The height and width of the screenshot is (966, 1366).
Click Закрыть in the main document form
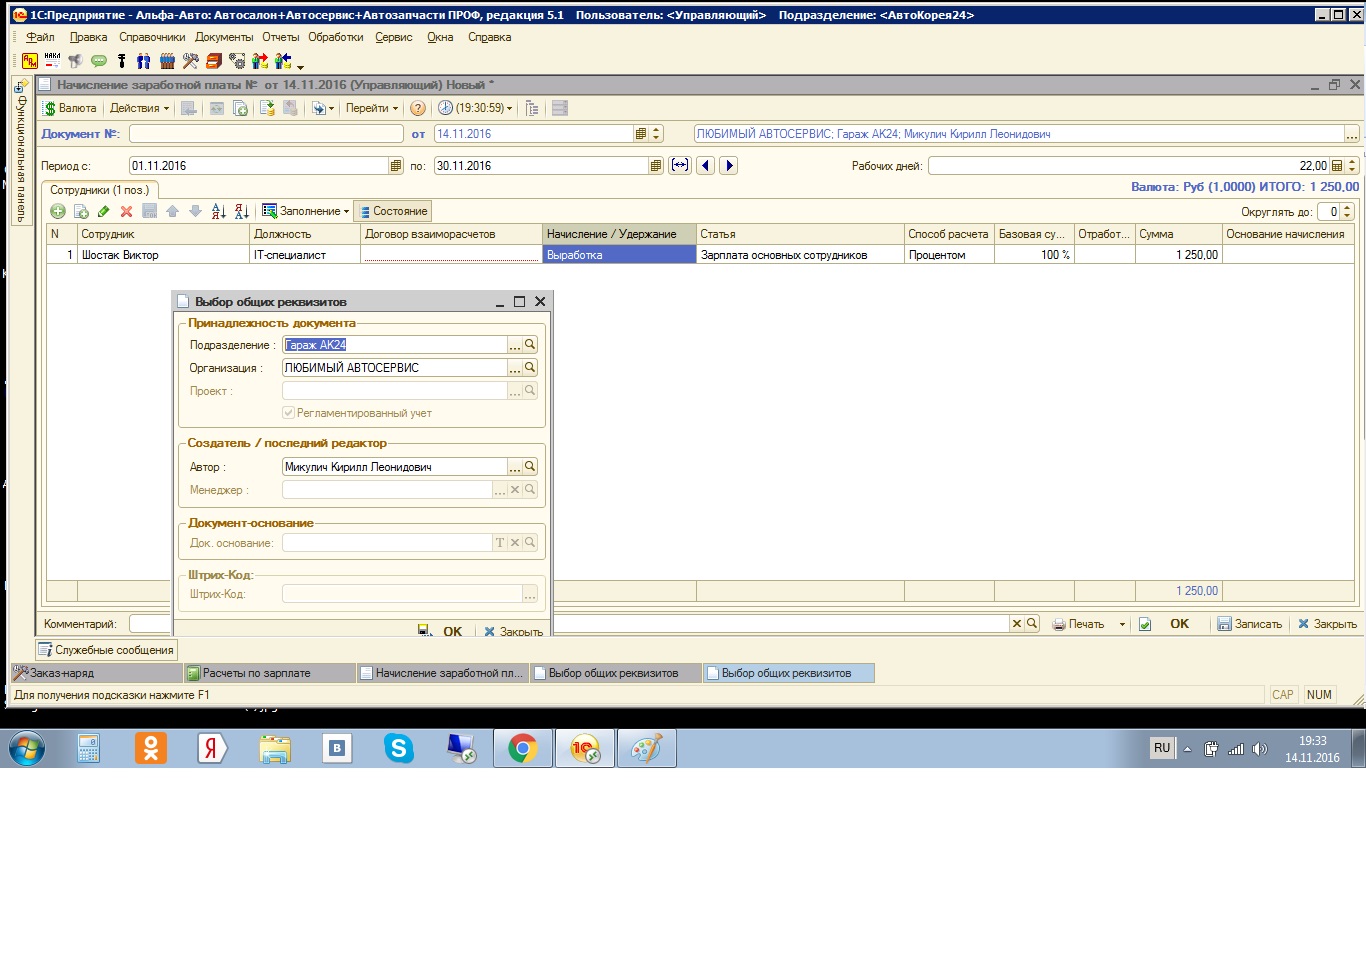point(1327,624)
